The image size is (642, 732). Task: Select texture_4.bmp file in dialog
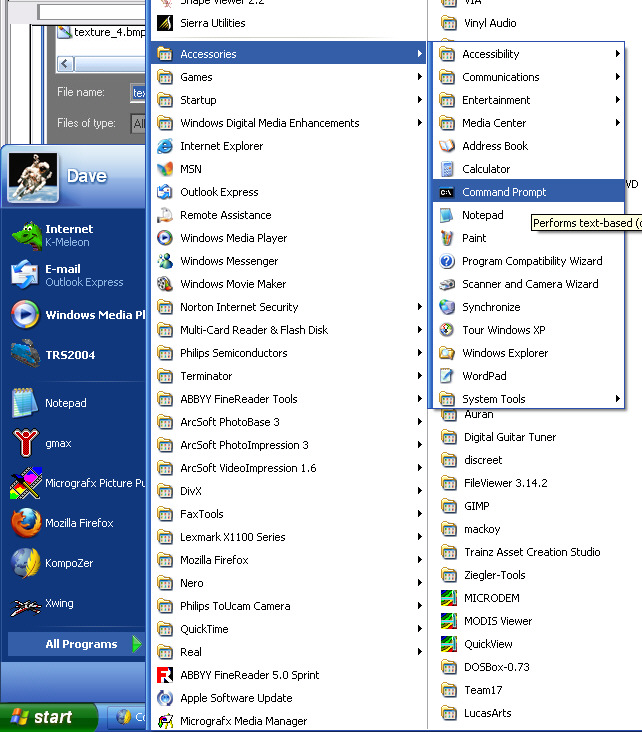(x=102, y=32)
